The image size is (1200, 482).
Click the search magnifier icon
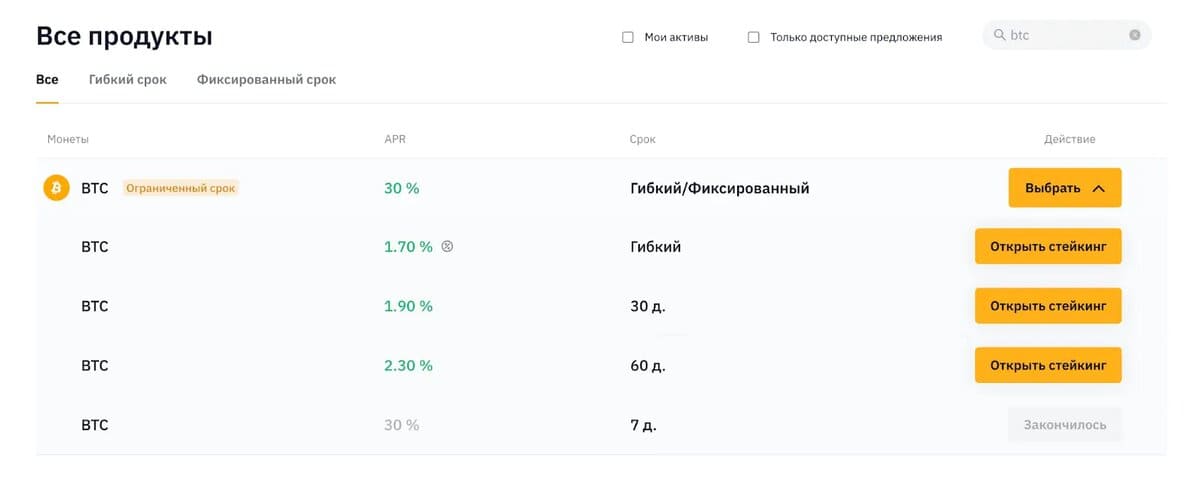999,35
